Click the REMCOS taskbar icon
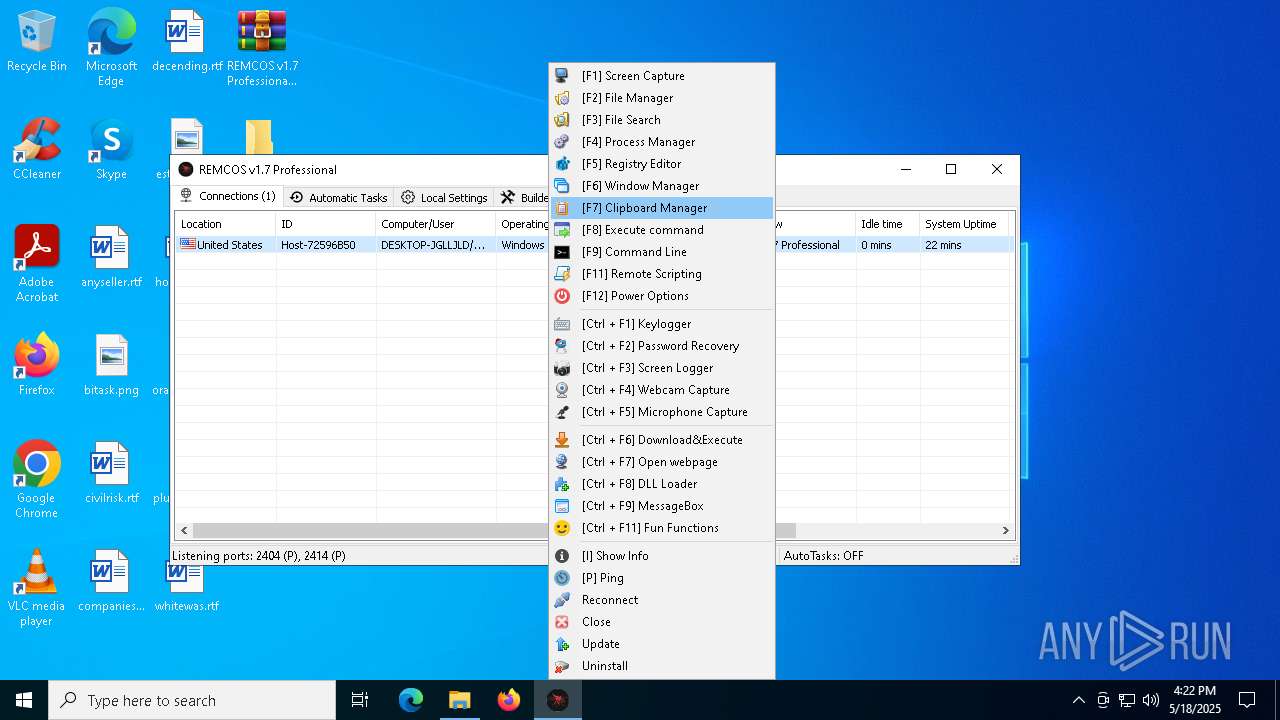Image resolution: width=1280 pixels, height=720 pixels. 557,700
